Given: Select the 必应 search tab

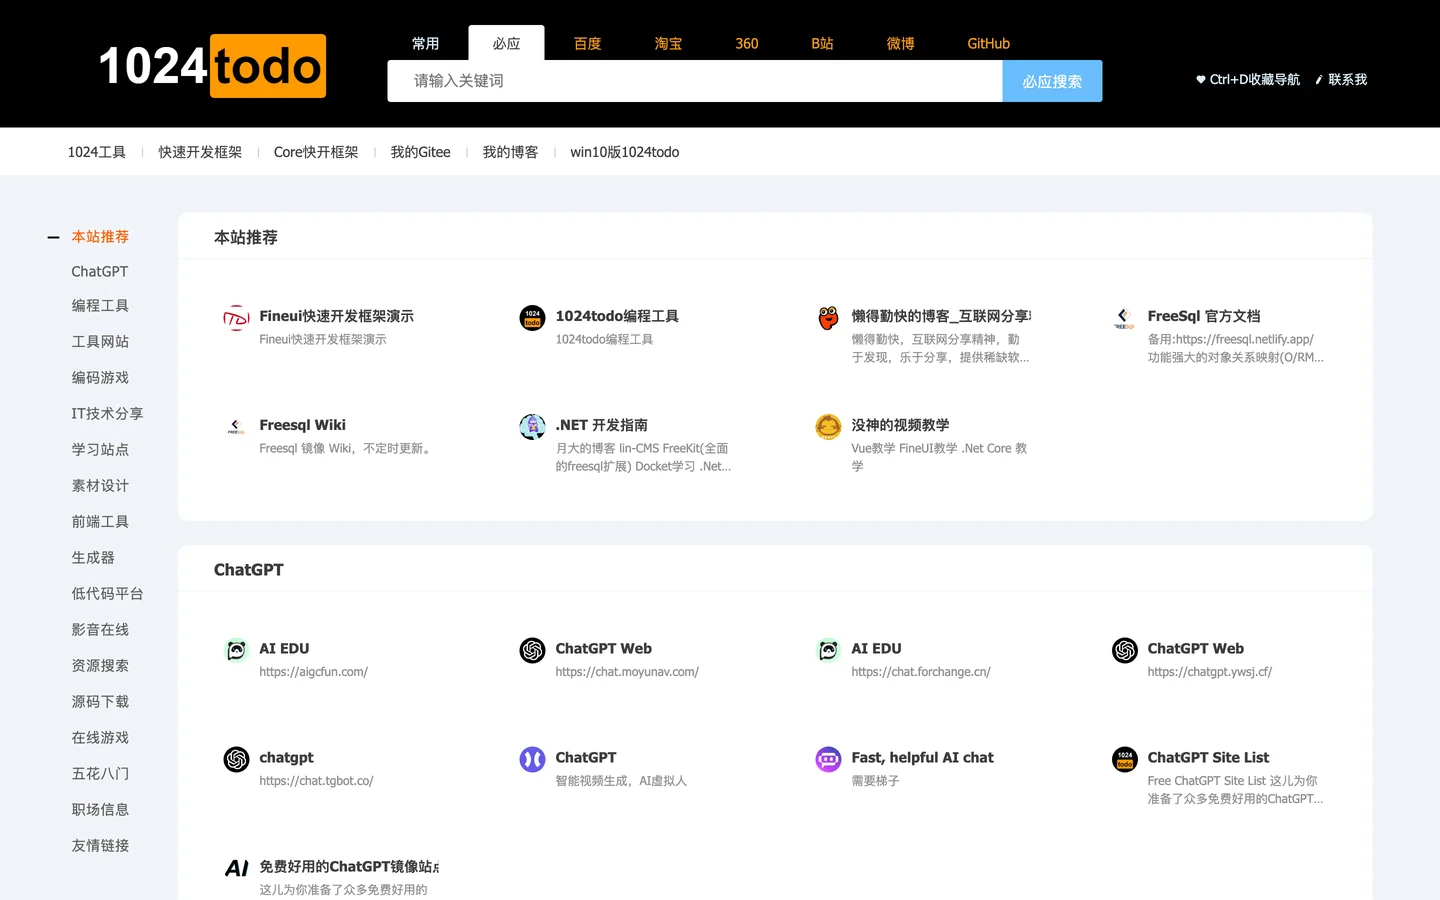Looking at the screenshot, I should click(x=506, y=43).
